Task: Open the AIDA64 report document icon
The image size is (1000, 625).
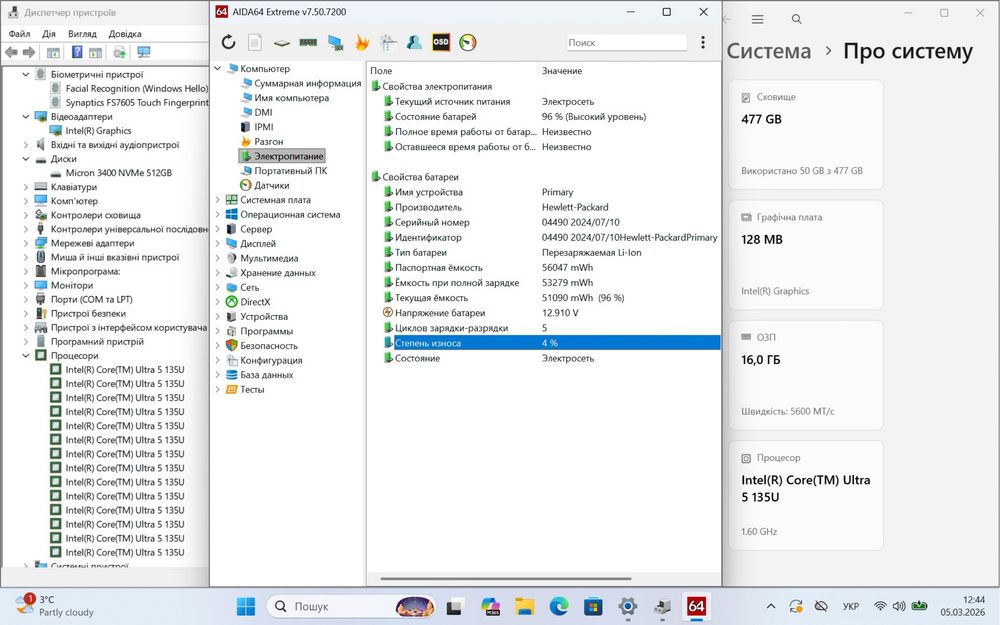Action: pos(254,43)
